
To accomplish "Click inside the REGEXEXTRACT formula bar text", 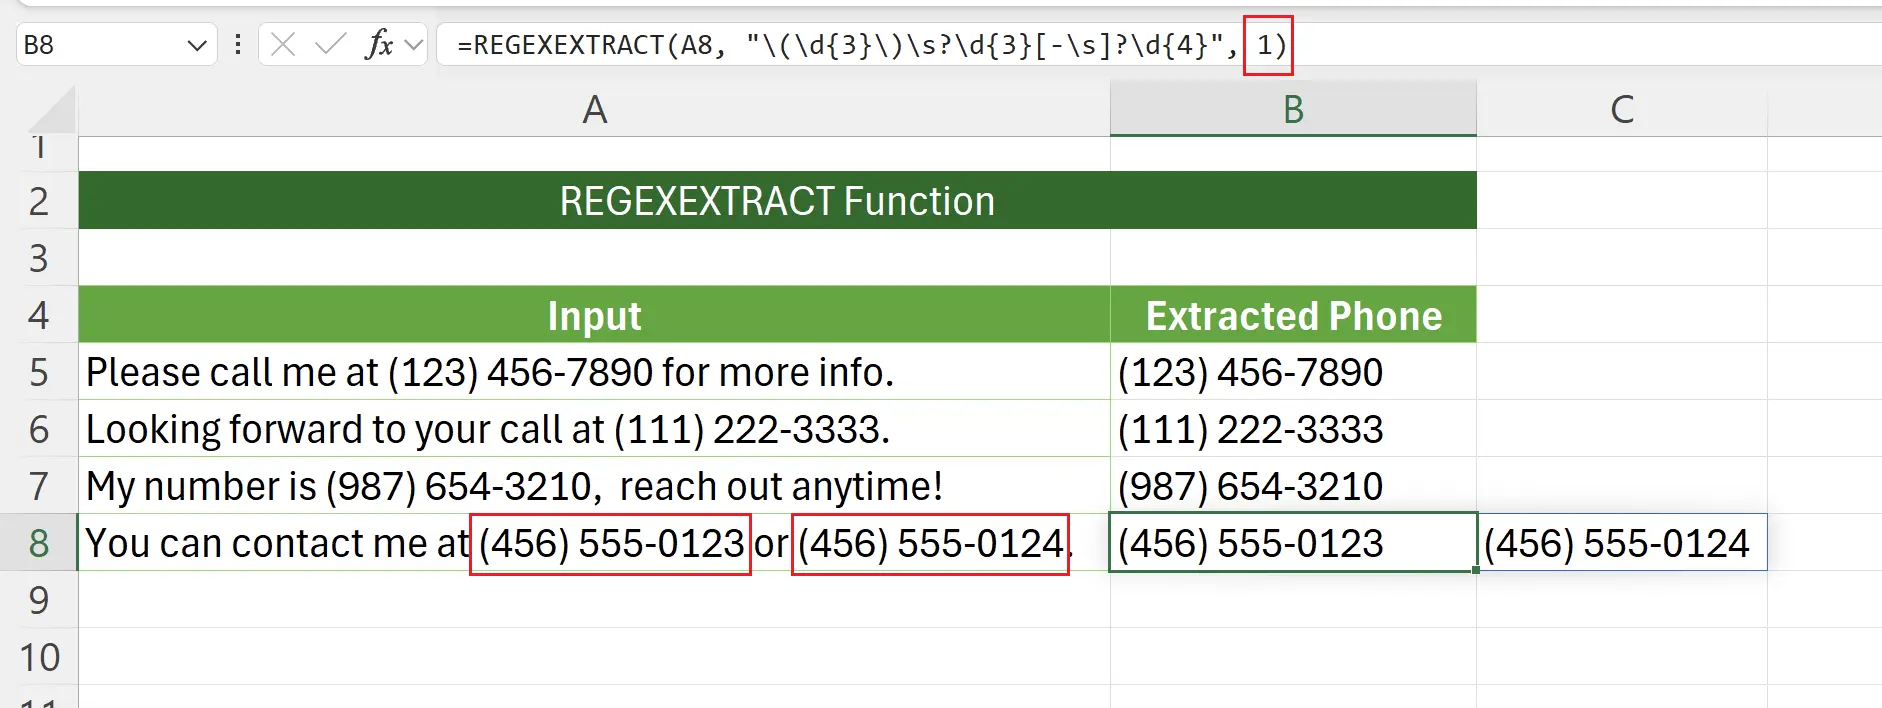I will pos(872,45).
